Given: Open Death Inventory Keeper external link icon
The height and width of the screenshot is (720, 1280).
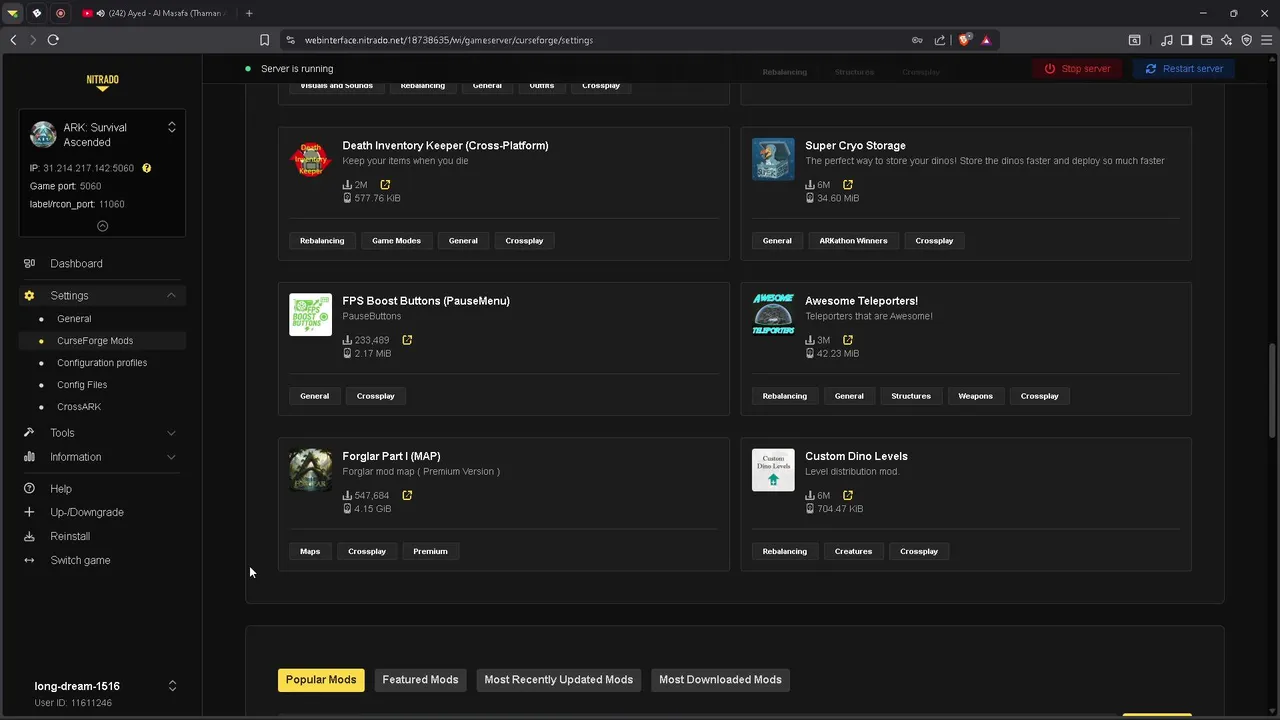Looking at the screenshot, I should 385,185.
